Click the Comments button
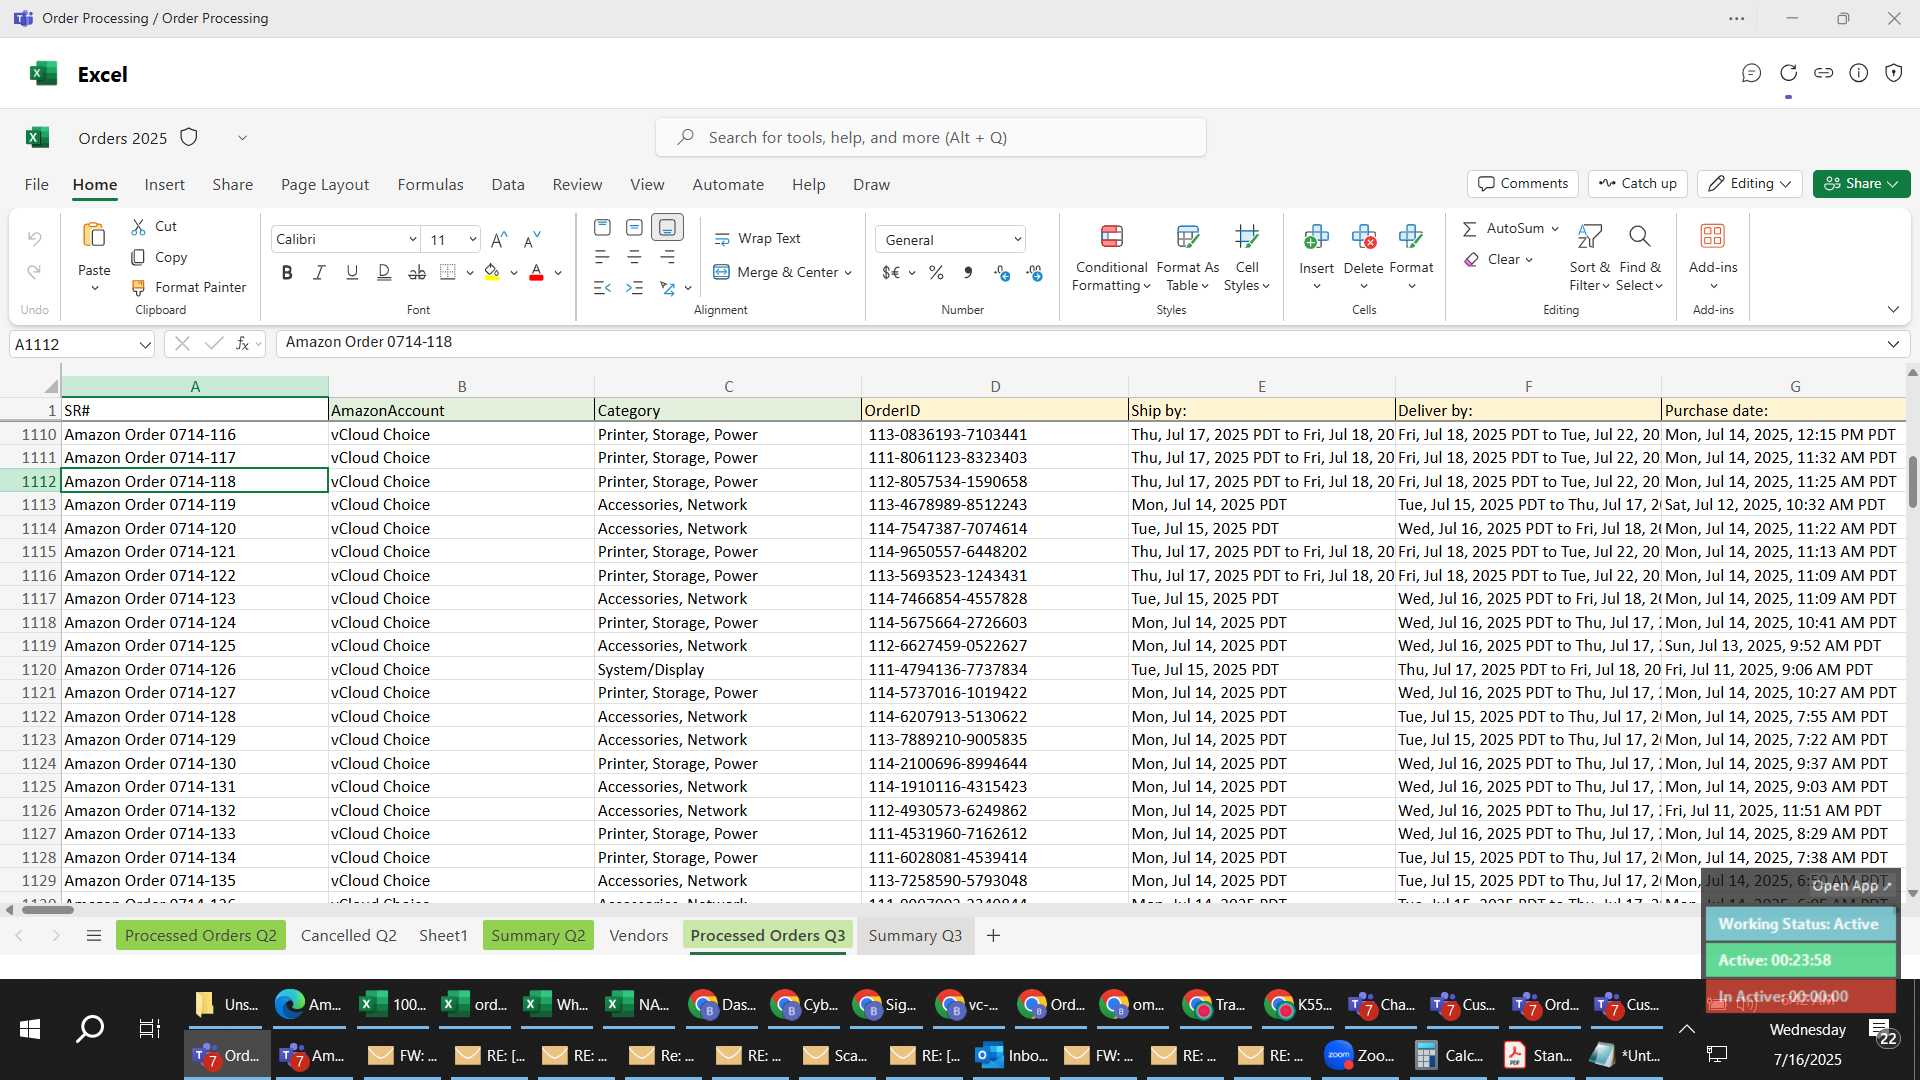 click(1522, 183)
